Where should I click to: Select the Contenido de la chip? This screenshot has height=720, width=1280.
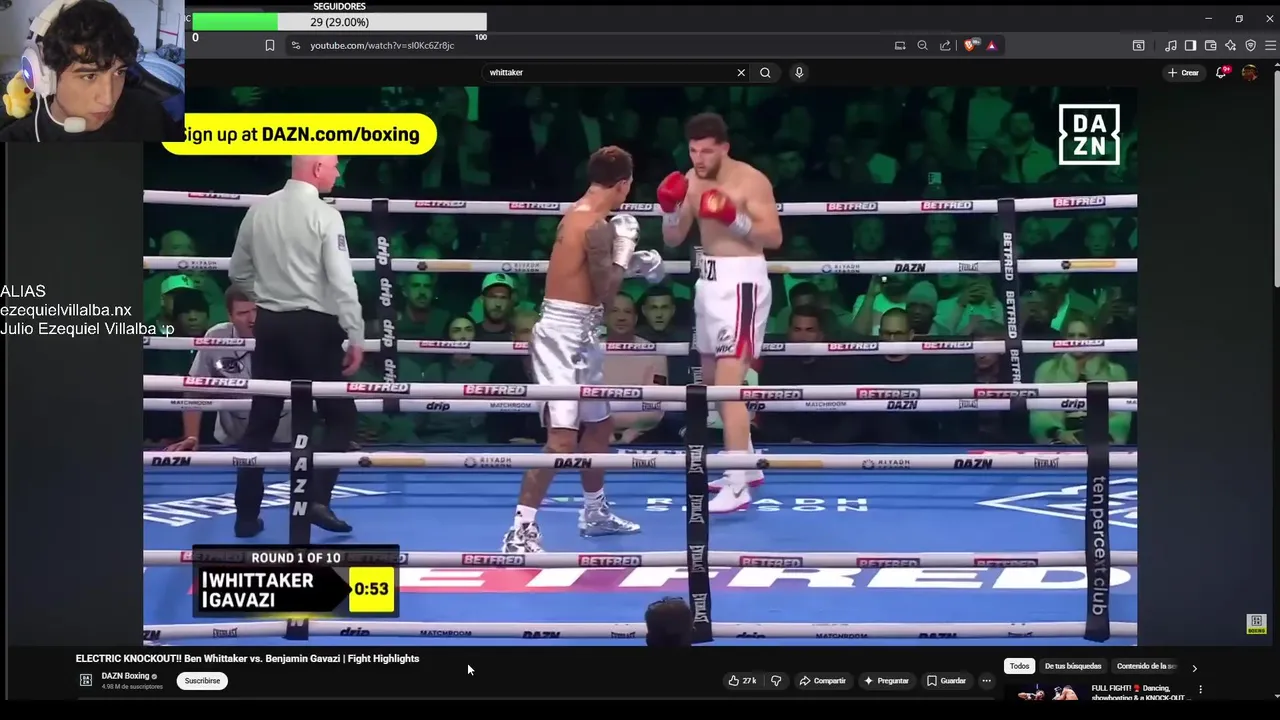1147,666
